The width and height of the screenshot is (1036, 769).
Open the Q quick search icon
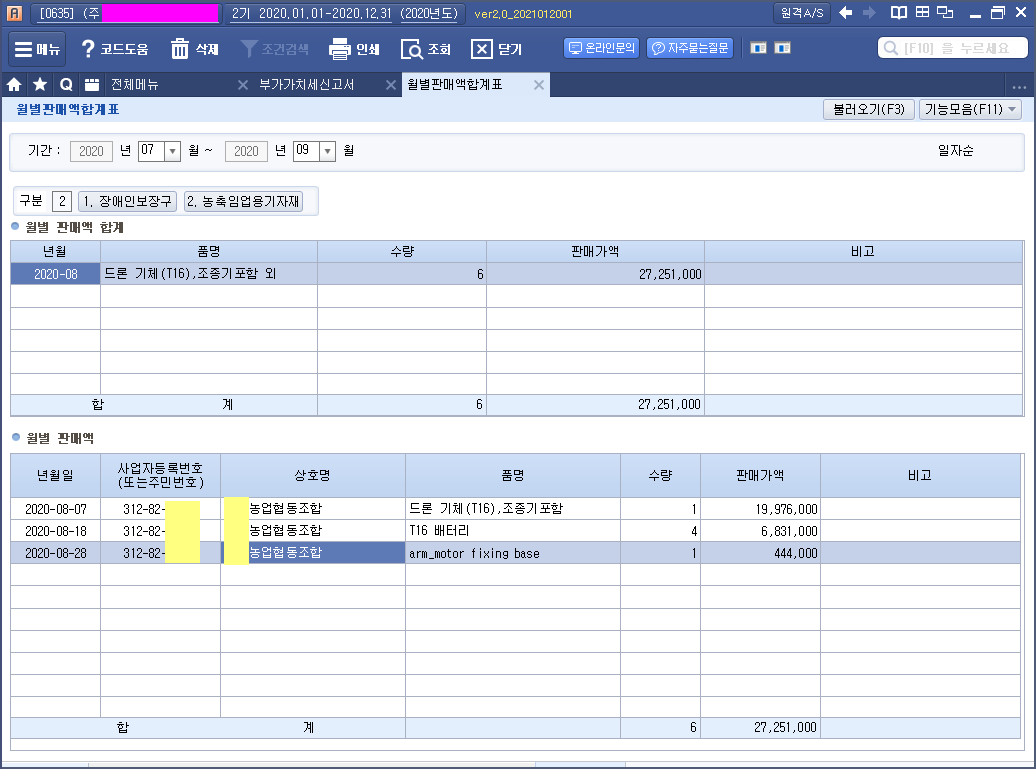tap(66, 85)
